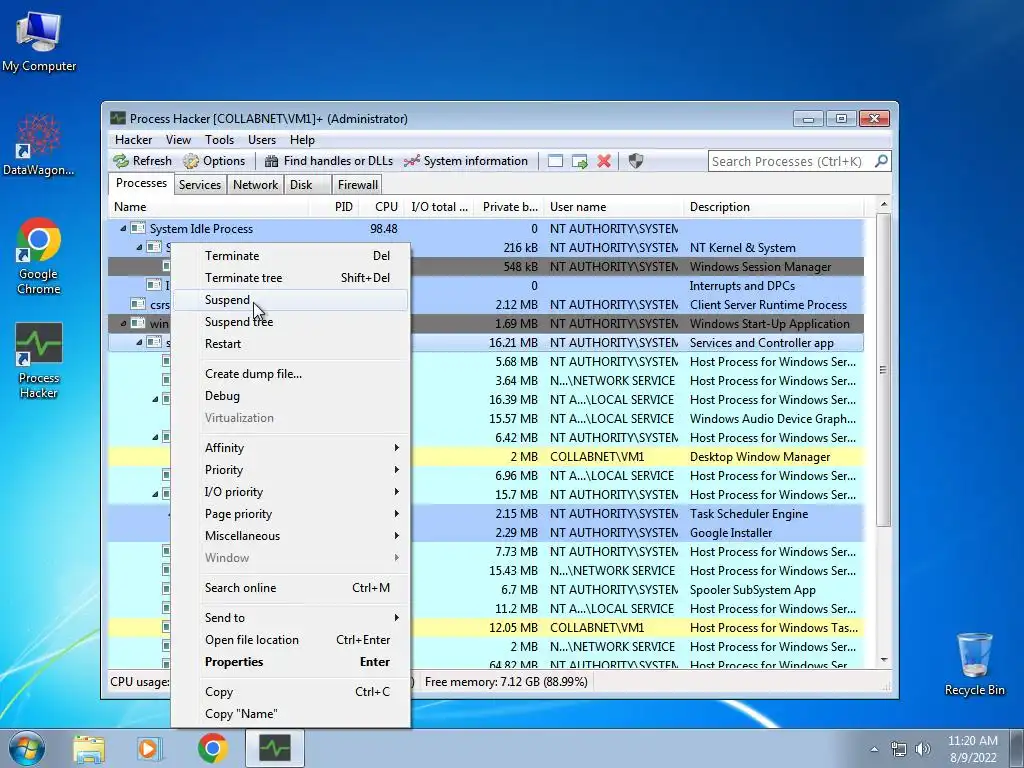Screen dimensions: 1024x768
Task: Choose Search online in context menu
Action: [291, 588]
